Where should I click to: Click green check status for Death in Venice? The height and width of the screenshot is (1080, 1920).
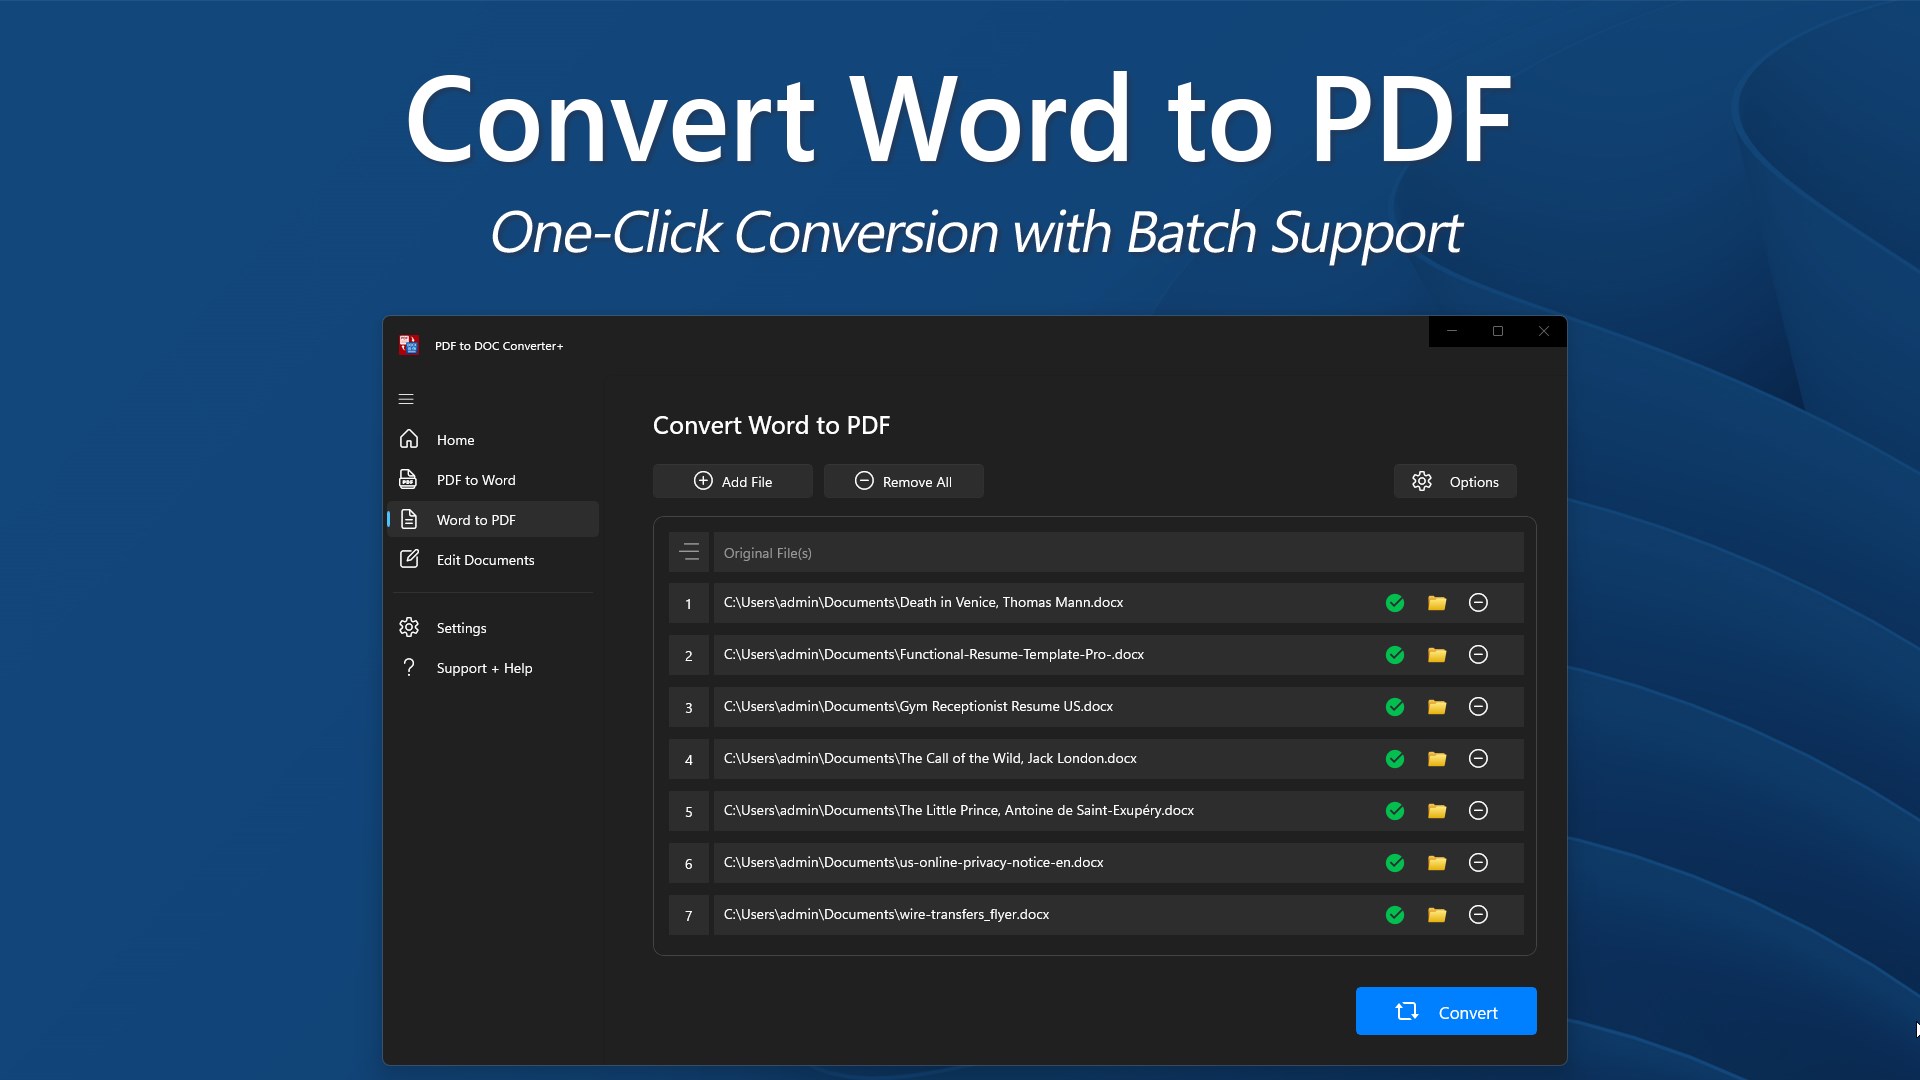(x=1395, y=603)
